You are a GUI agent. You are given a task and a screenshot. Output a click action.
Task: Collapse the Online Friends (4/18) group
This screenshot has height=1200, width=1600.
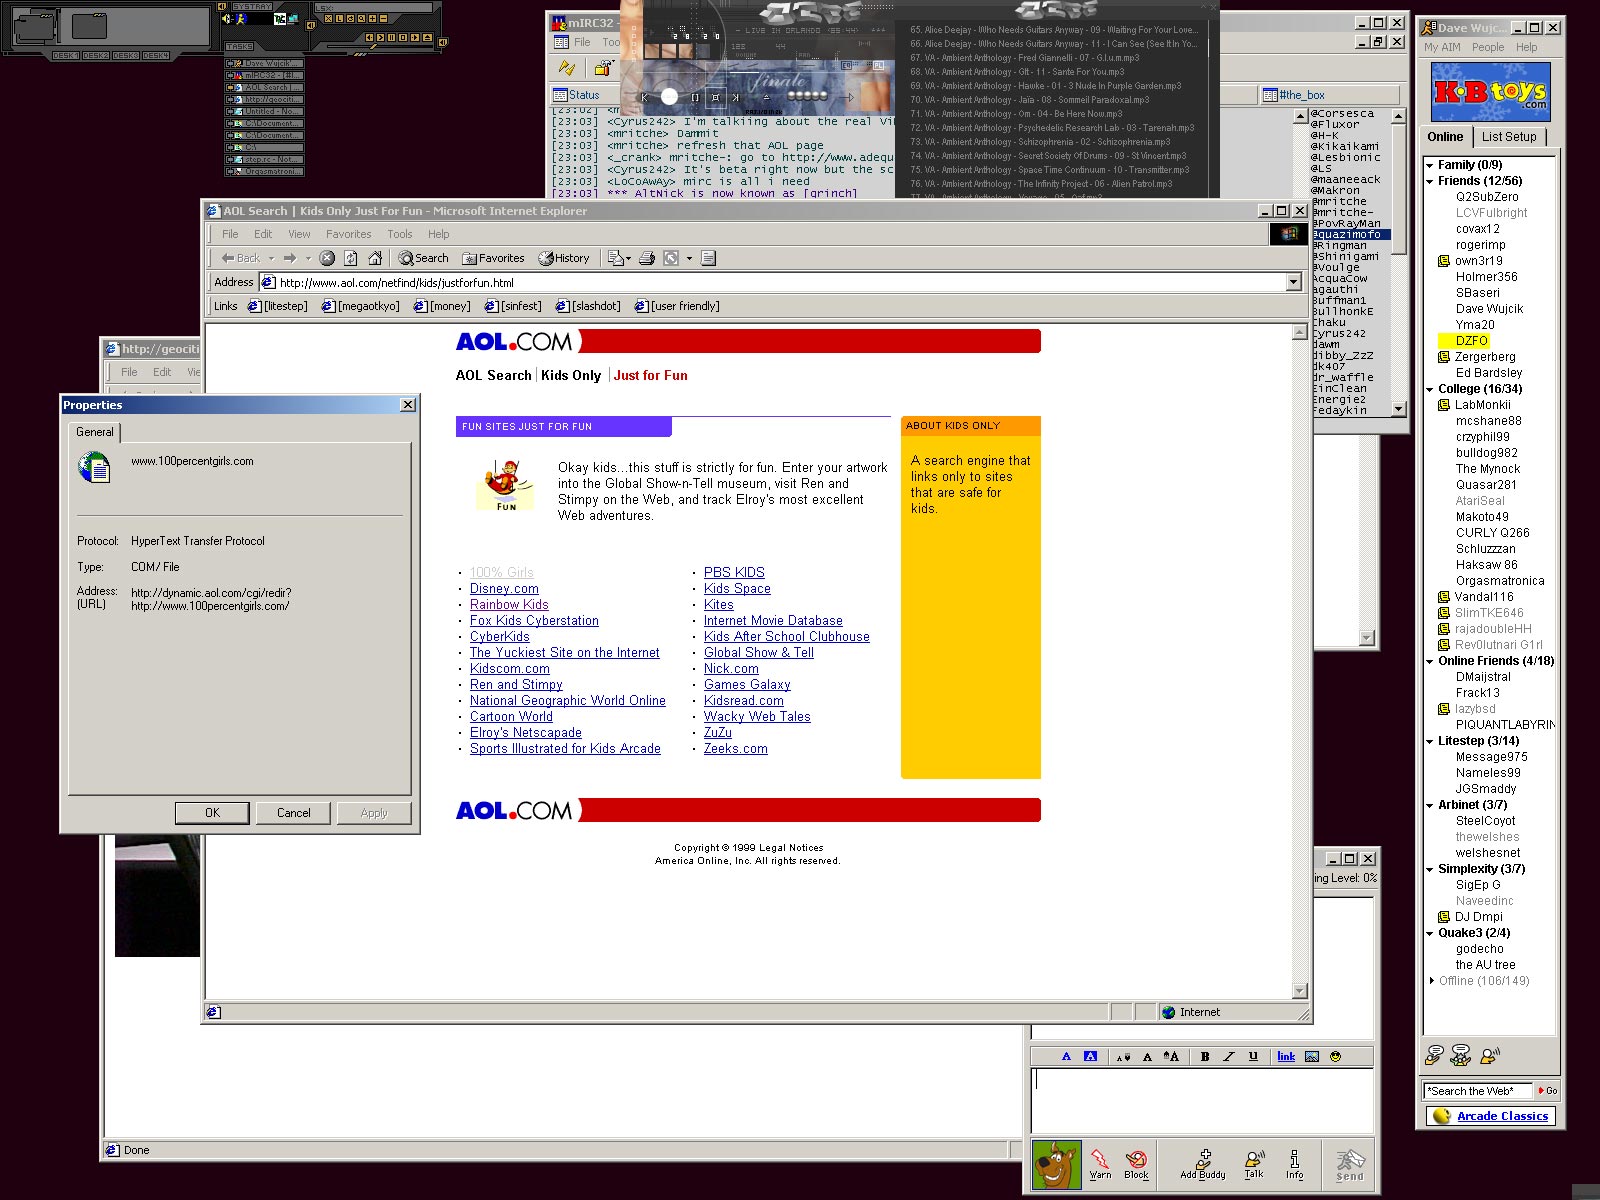click(1430, 661)
